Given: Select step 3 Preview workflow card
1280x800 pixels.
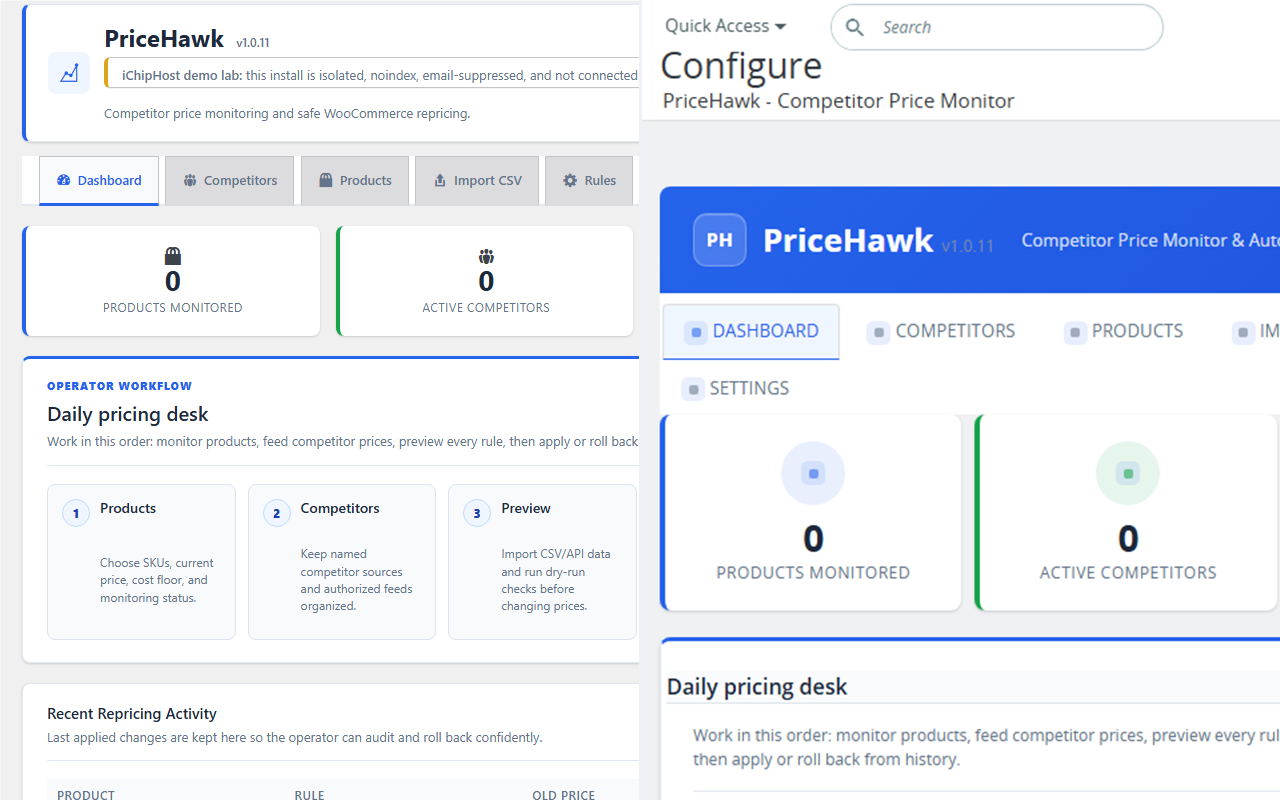Looking at the screenshot, I should (542, 562).
